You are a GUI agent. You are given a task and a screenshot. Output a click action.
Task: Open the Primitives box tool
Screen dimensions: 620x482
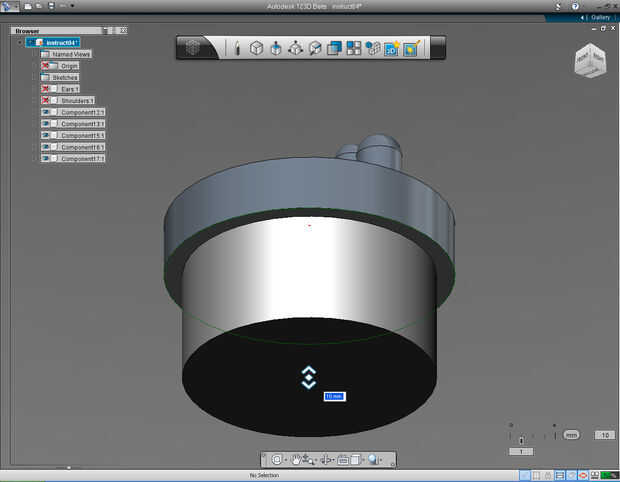click(x=256, y=47)
